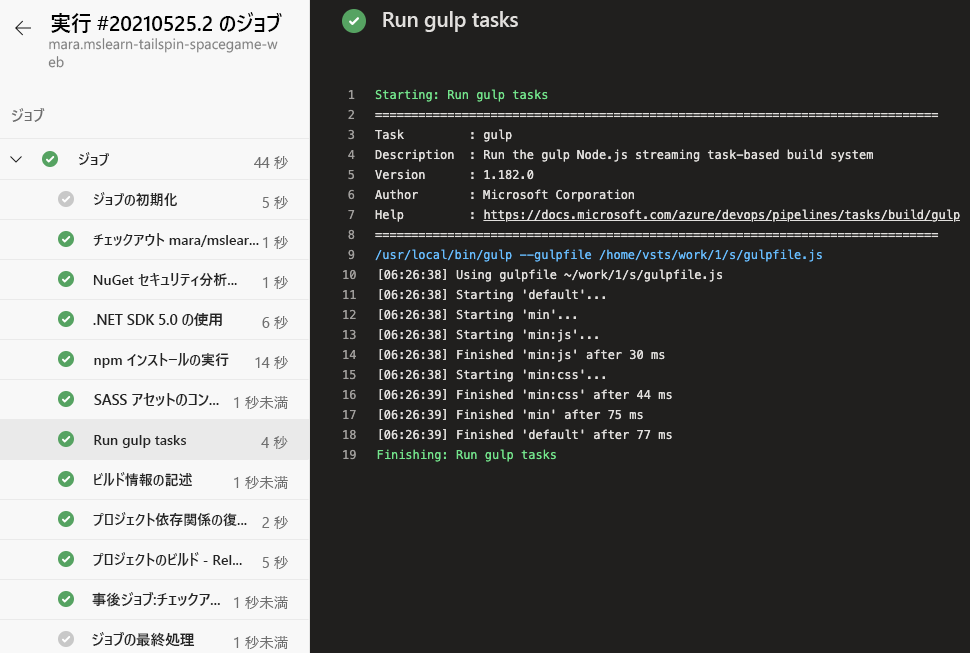Click the ジョブ section heading
The image size is (970, 653).
pyautogui.click(x=27, y=115)
